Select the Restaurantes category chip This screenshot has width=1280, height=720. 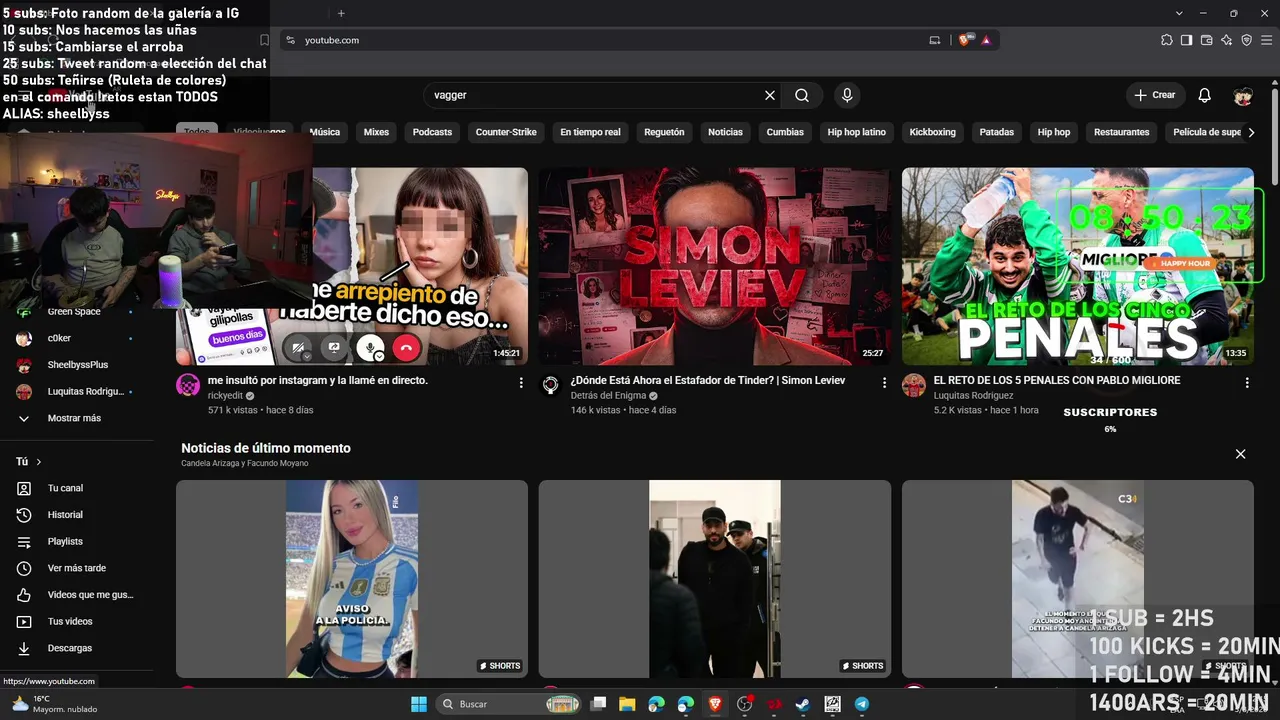click(1122, 132)
